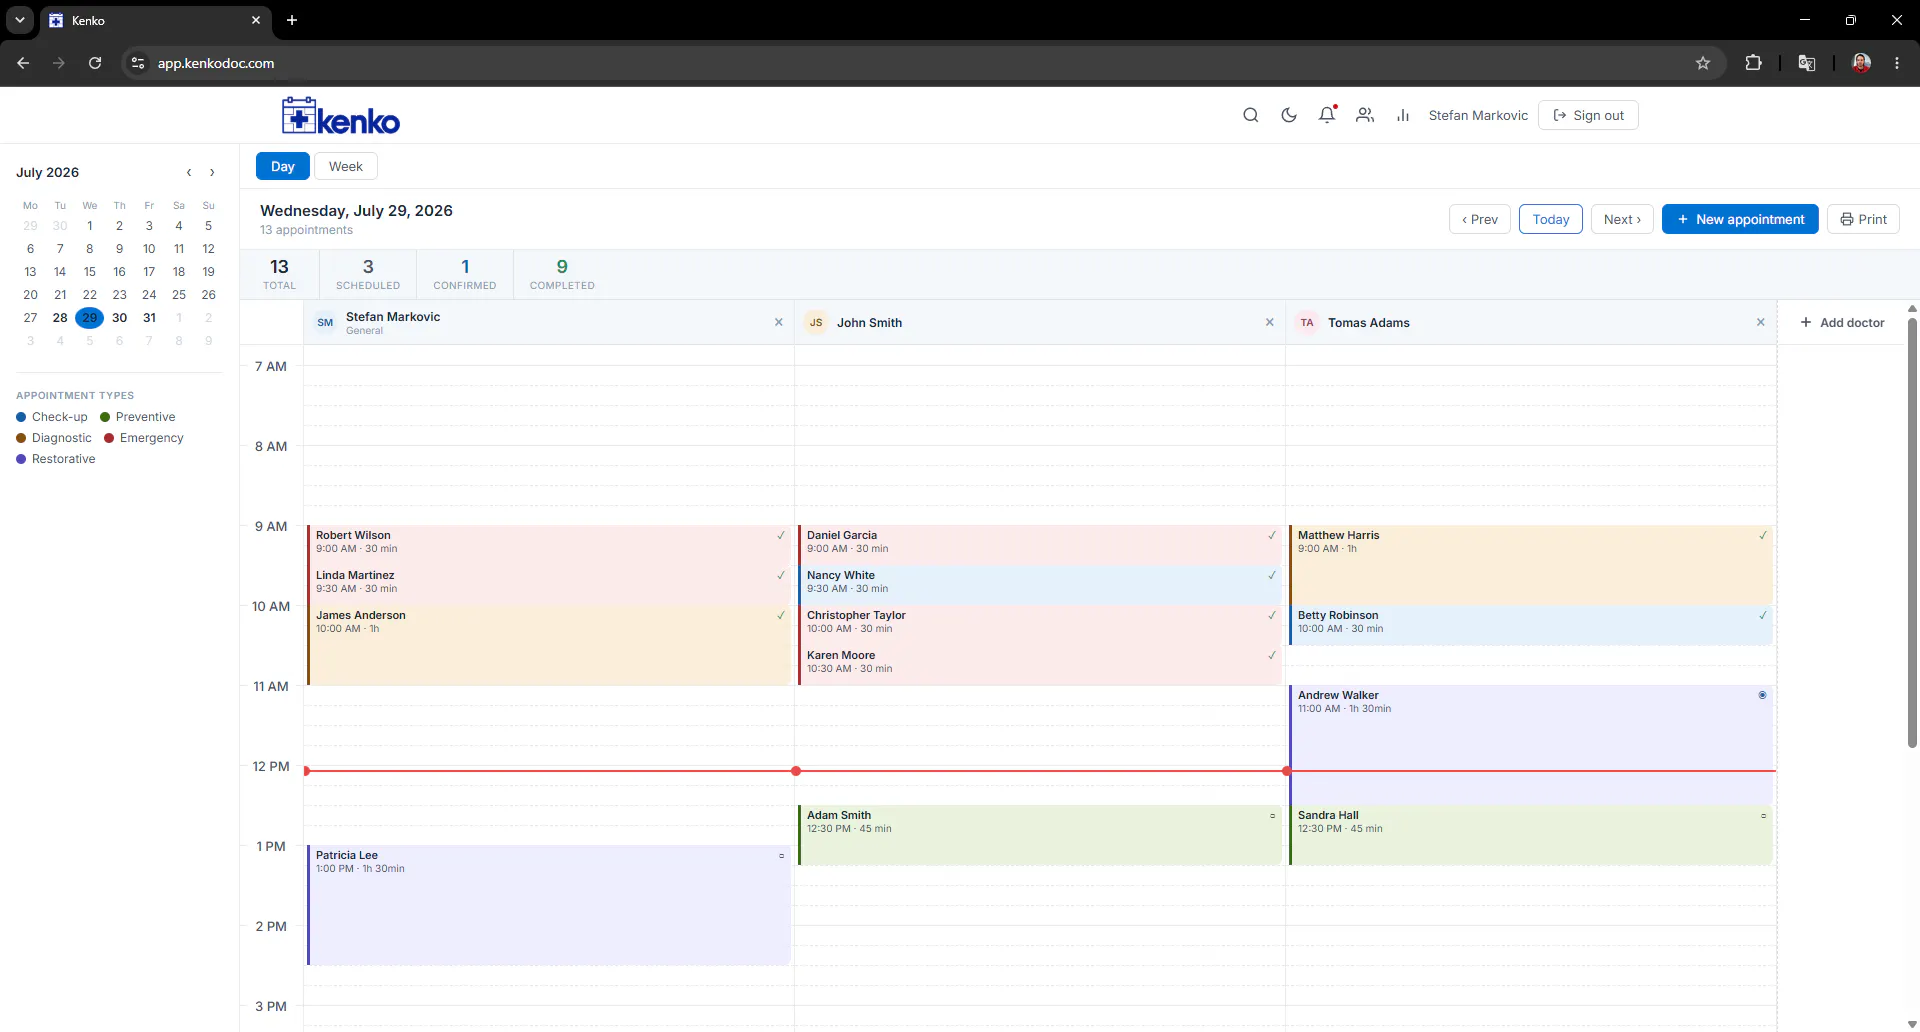Open James Anderson appointment
1920x1032 pixels.
[x=549, y=645]
